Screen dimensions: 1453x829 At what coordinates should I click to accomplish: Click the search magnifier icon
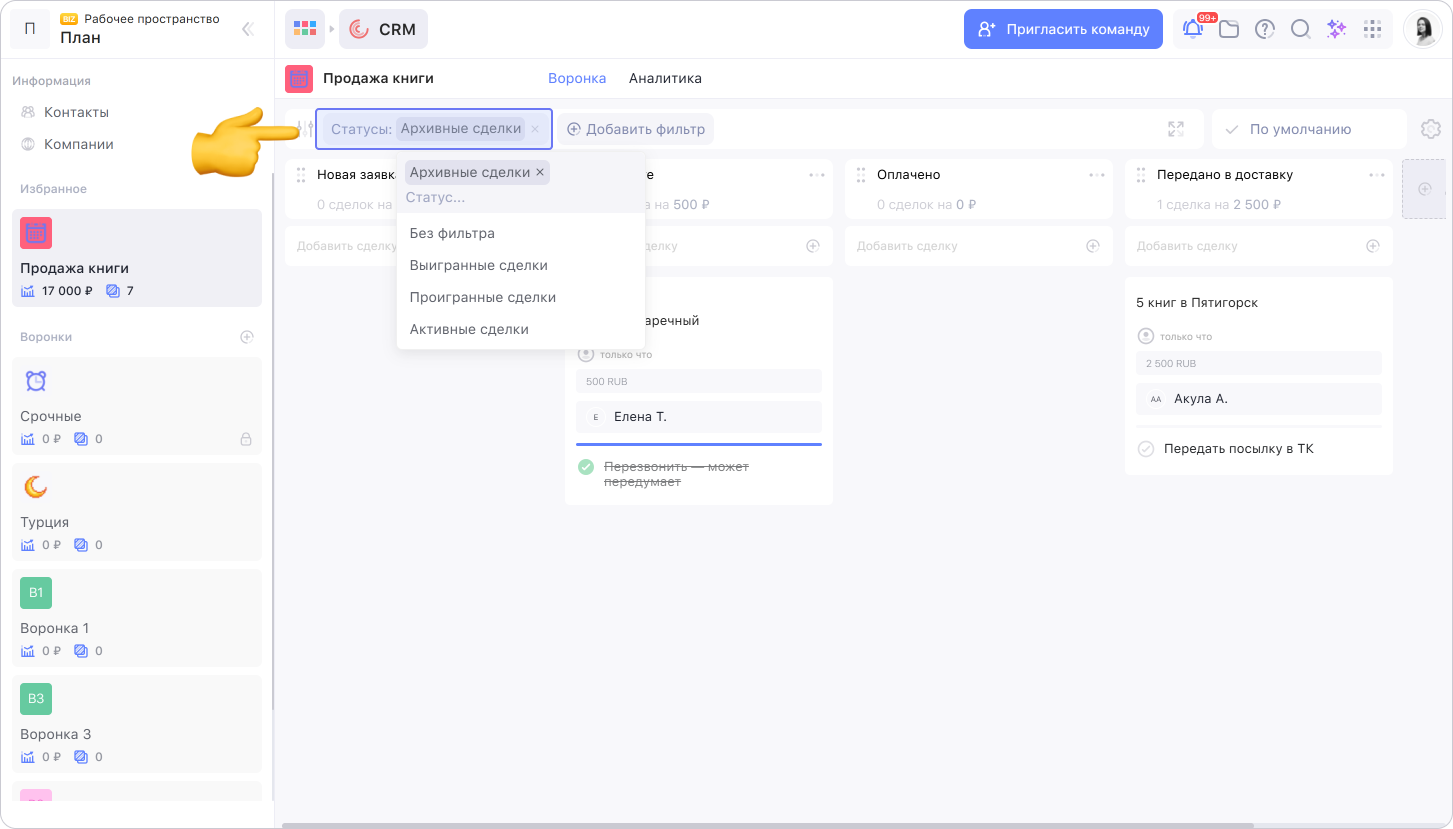[1300, 29]
